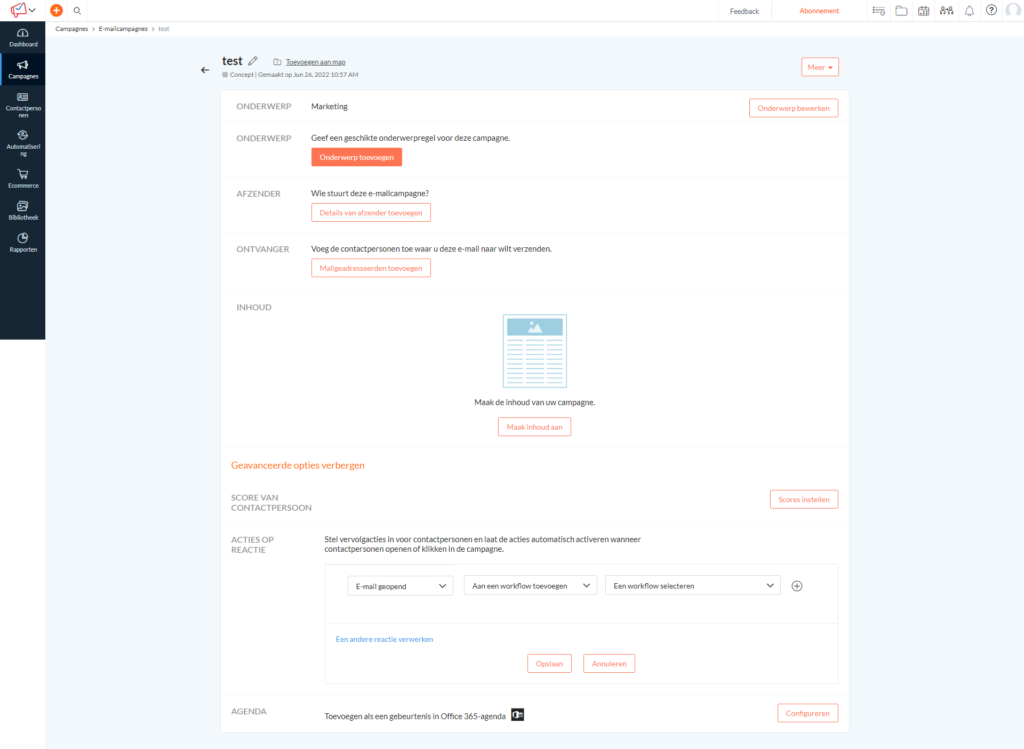Open Automatisering in the sidebar
The height and width of the screenshot is (749, 1024).
[x=23, y=143]
